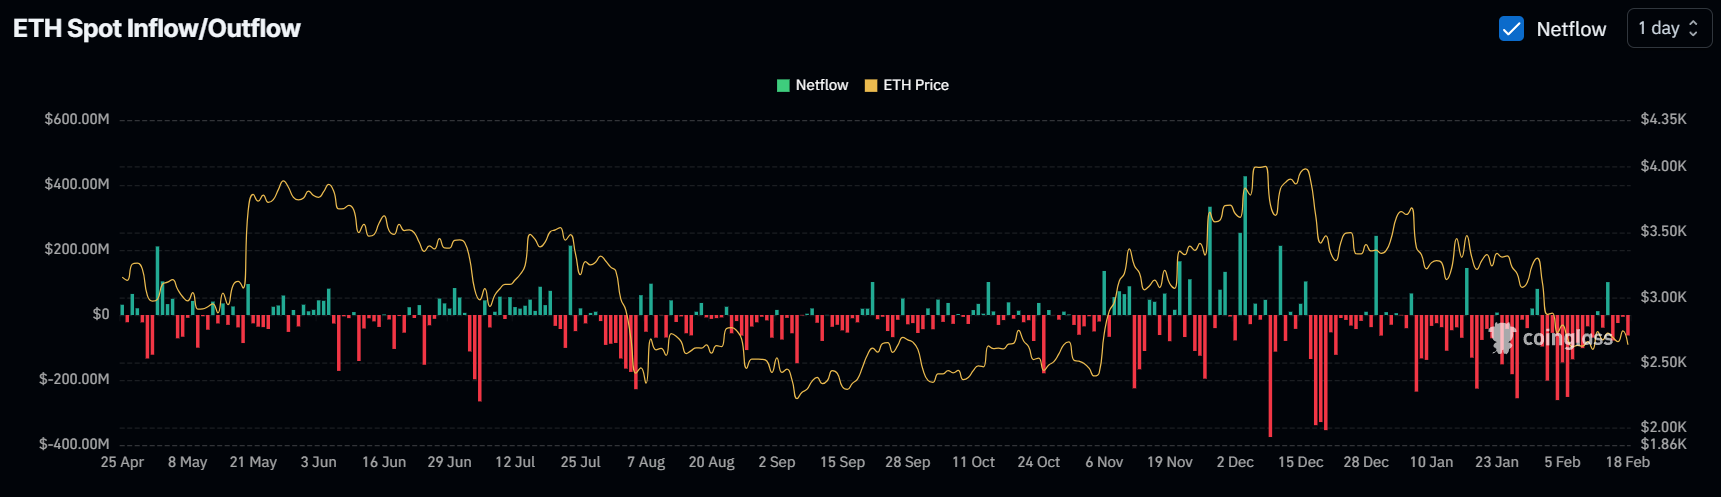
Task: Click the 29 Jun date label
Action: click(x=449, y=462)
